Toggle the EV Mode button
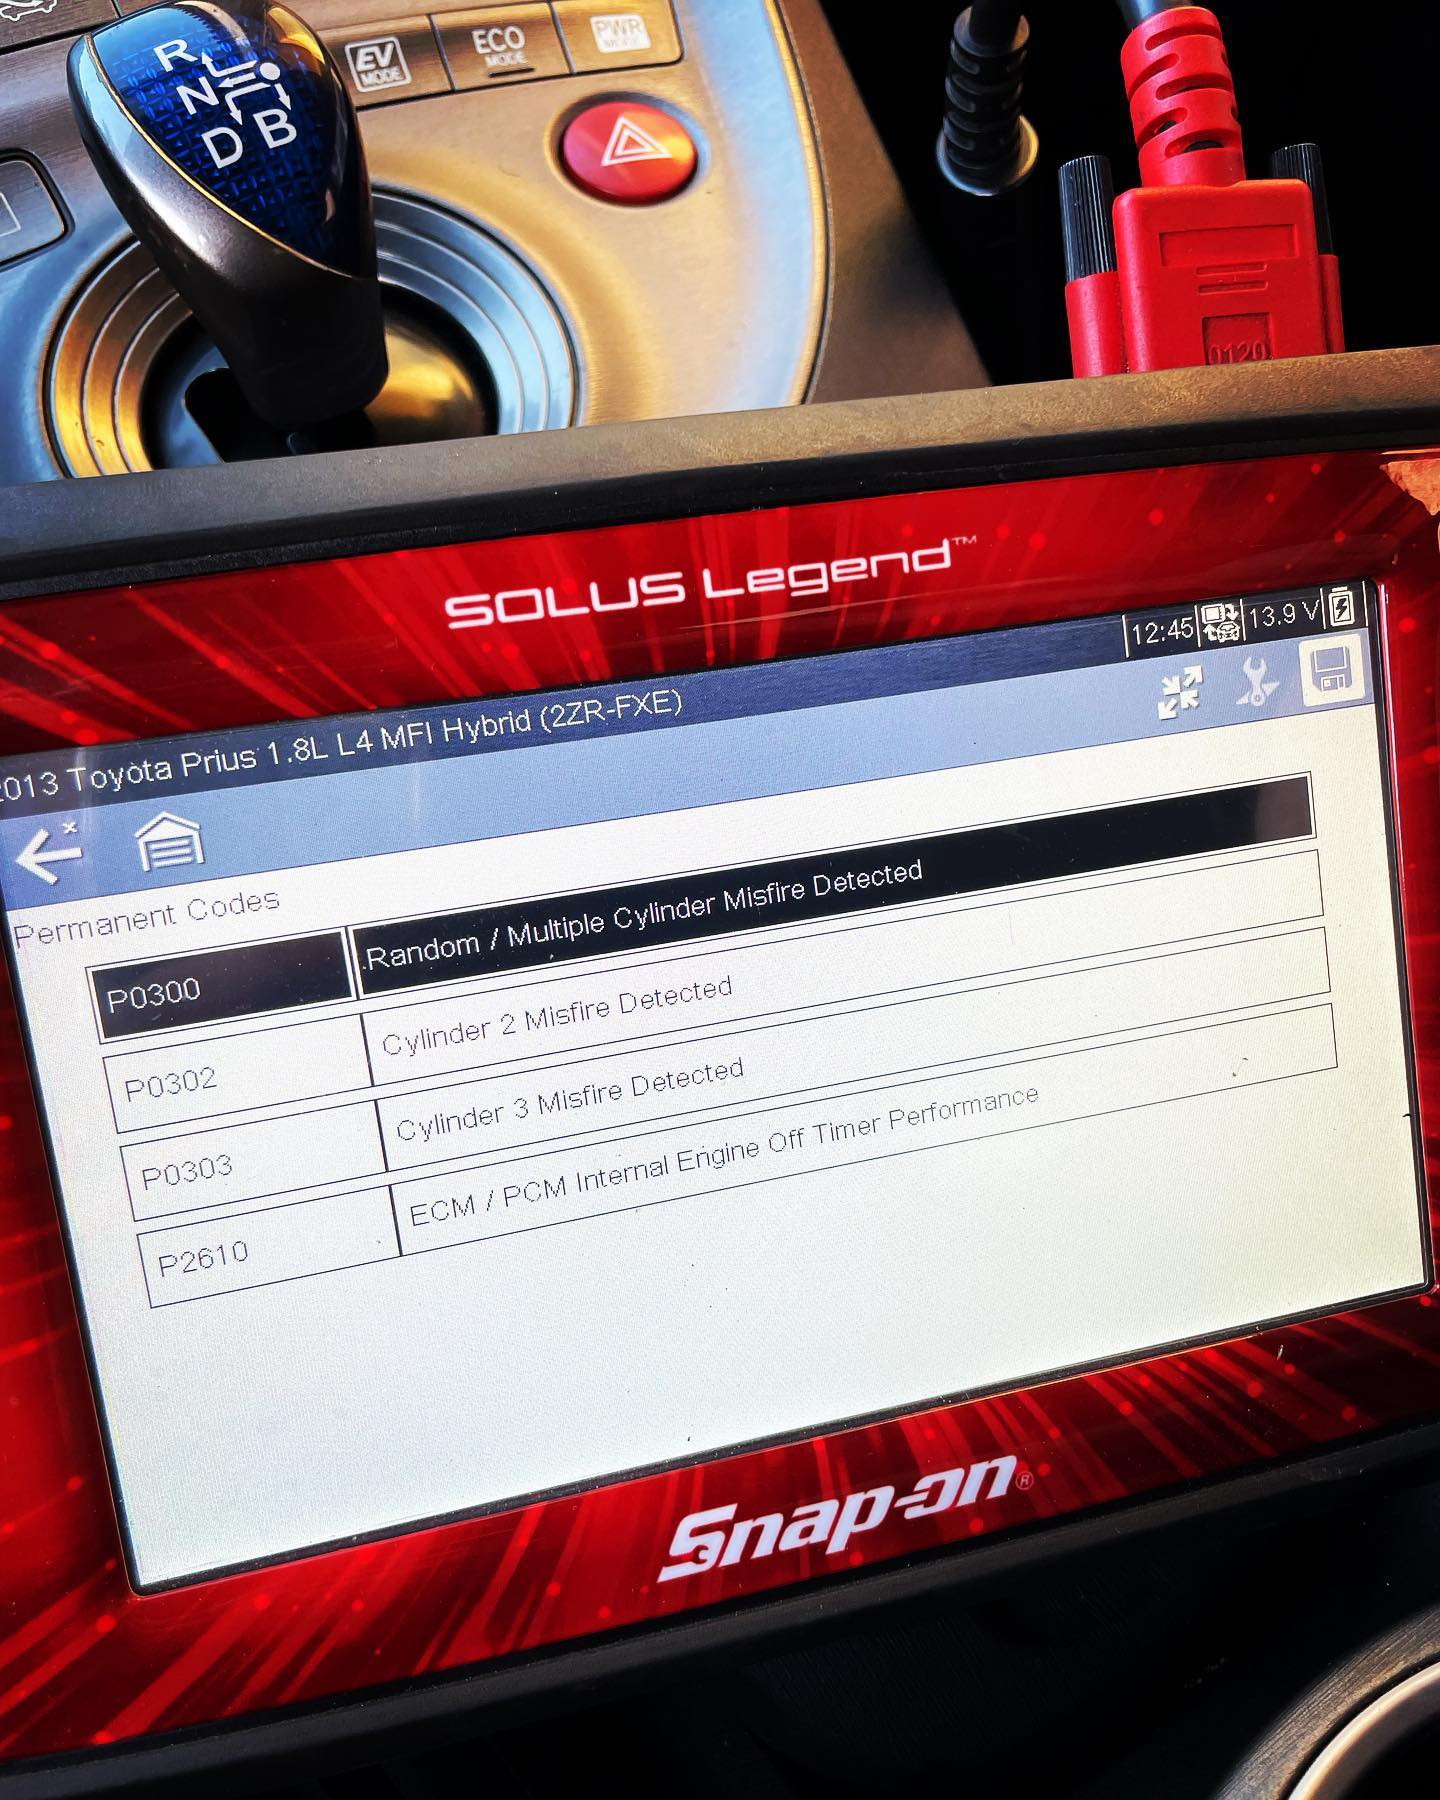Screen dimensions: 1440x1800 pos(379,62)
